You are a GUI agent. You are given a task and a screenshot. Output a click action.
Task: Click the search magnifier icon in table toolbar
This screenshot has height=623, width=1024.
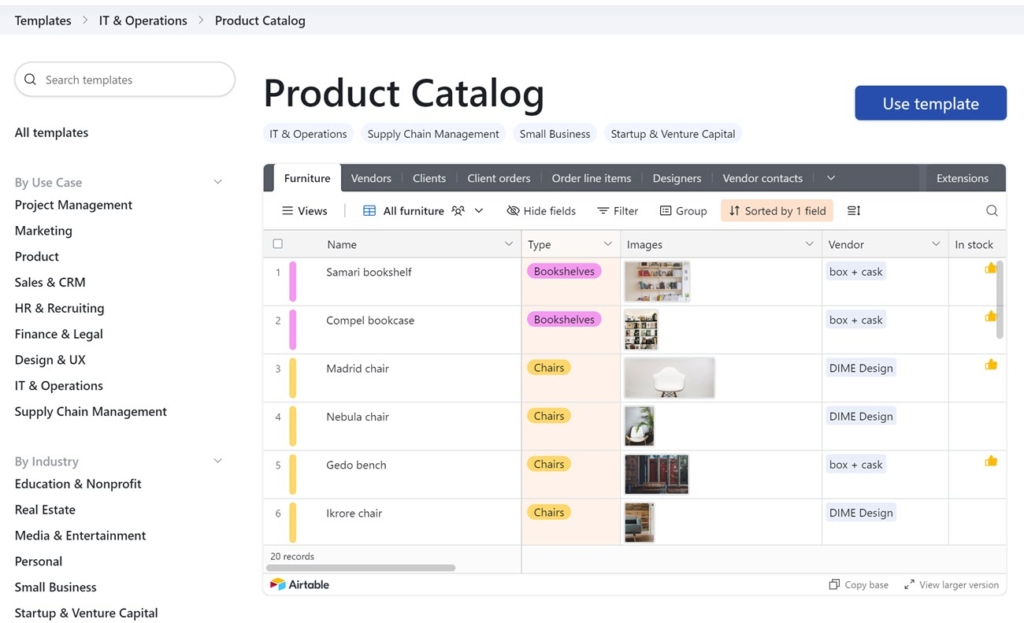pyautogui.click(x=991, y=211)
